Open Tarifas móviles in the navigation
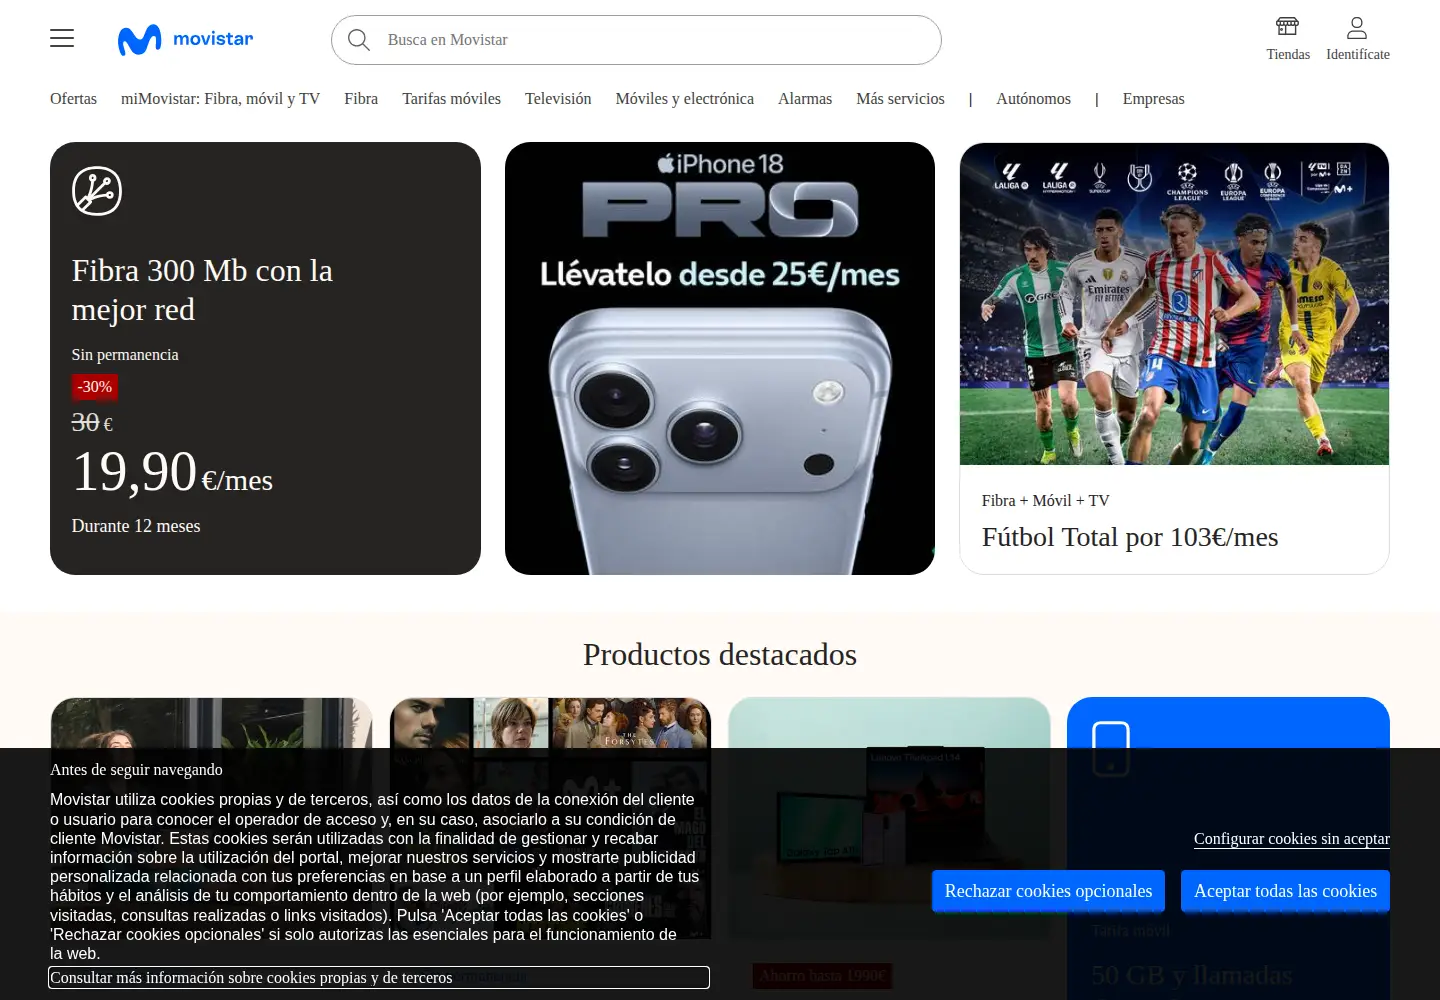This screenshot has width=1440, height=1000. coord(451,99)
